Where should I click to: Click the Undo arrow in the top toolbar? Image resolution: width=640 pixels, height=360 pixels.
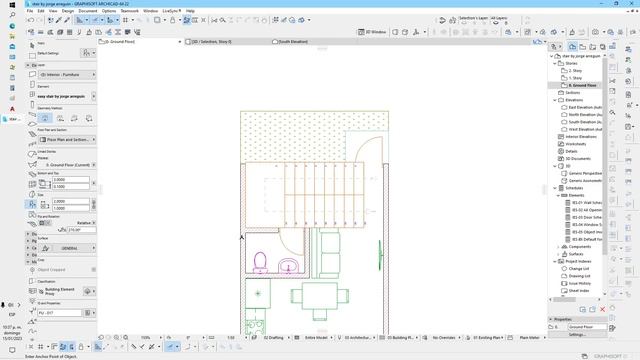pos(31,20)
